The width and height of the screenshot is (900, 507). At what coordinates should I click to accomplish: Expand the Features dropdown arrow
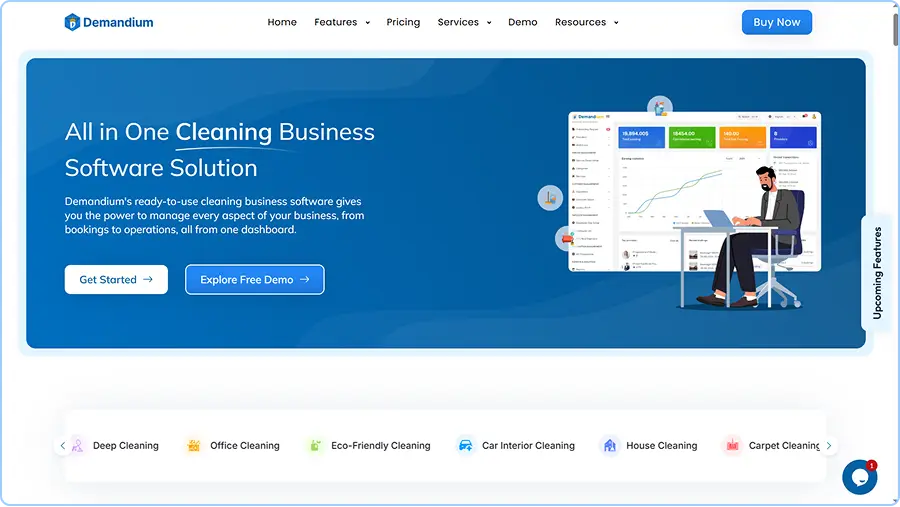[x=367, y=23]
